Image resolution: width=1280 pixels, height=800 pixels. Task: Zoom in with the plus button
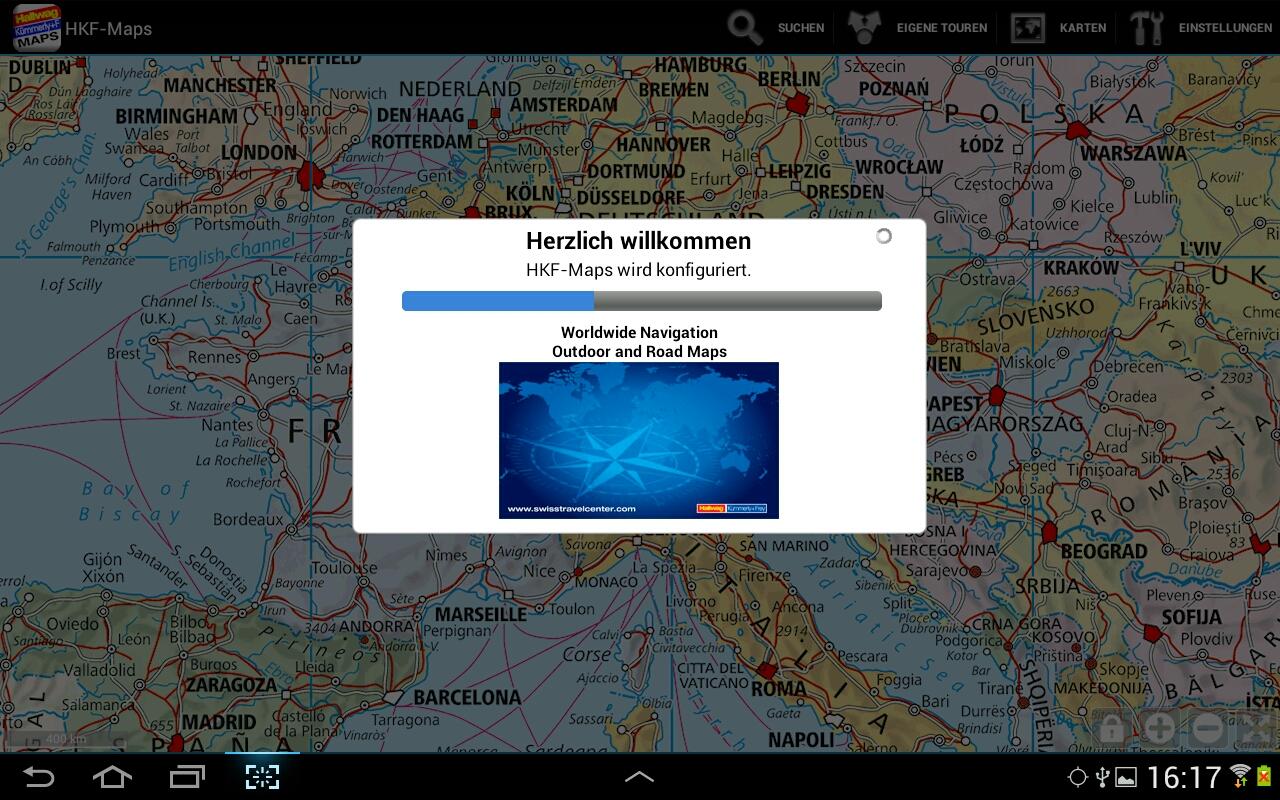pos(1159,728)
